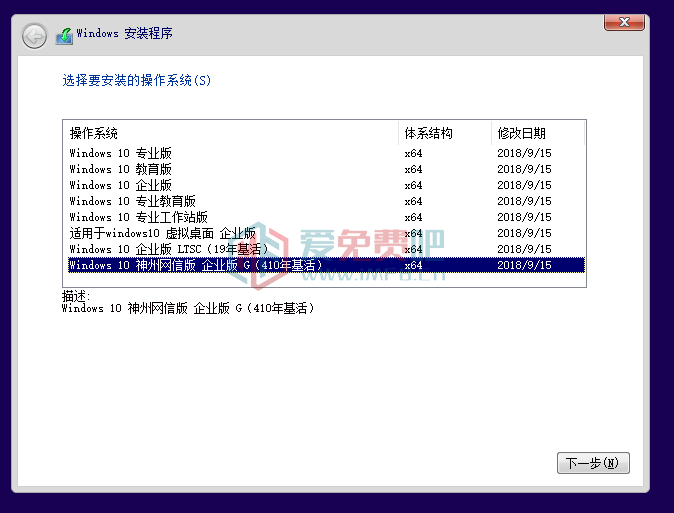Click the back arrow button
Viewport: 674px width, 513px height.
pos(34,36)
